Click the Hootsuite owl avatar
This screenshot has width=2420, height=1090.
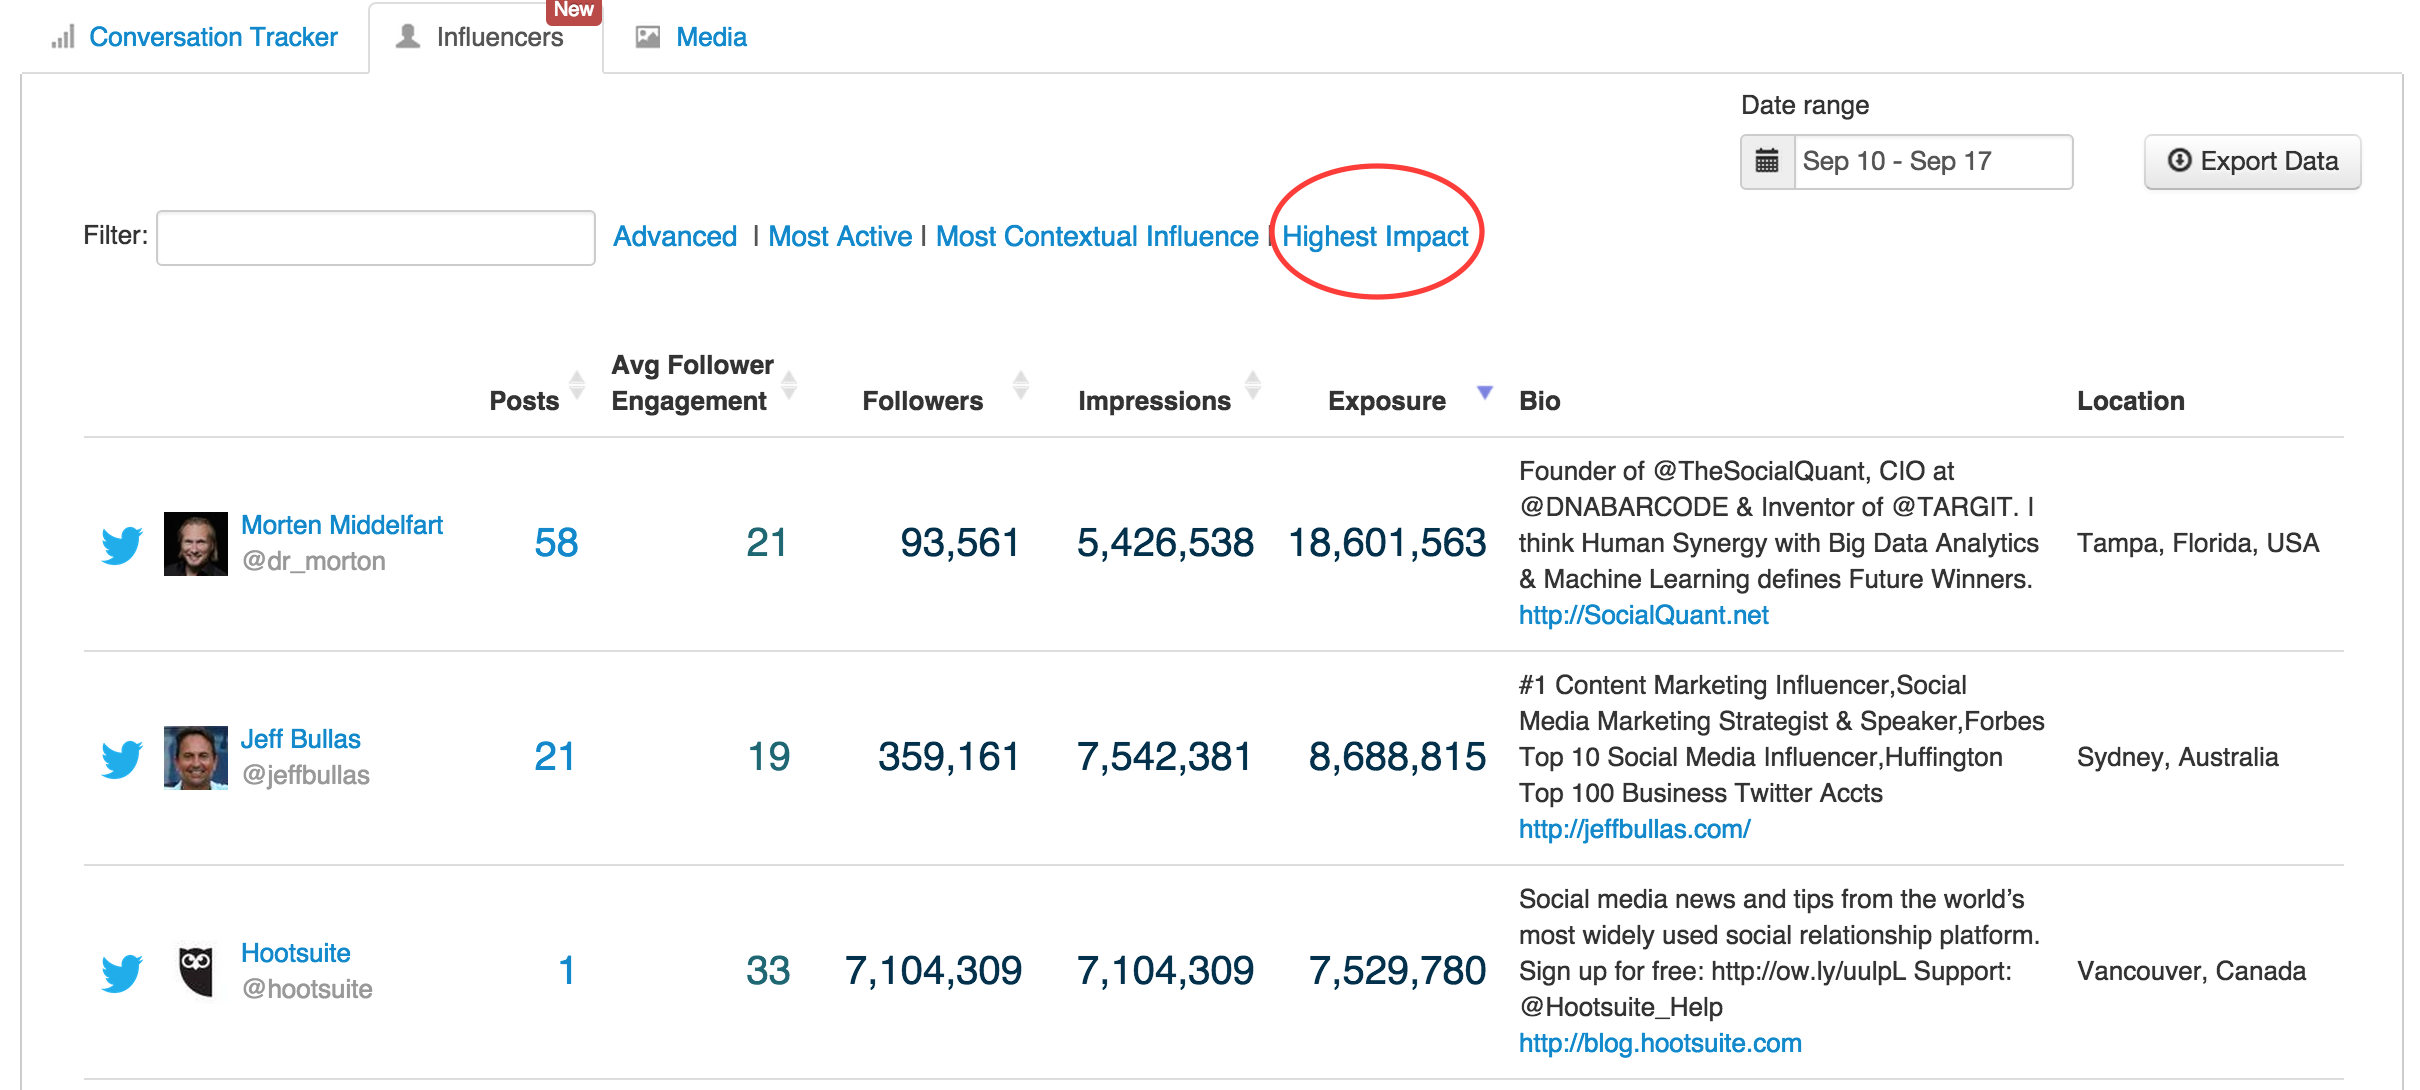click(196, 972)
